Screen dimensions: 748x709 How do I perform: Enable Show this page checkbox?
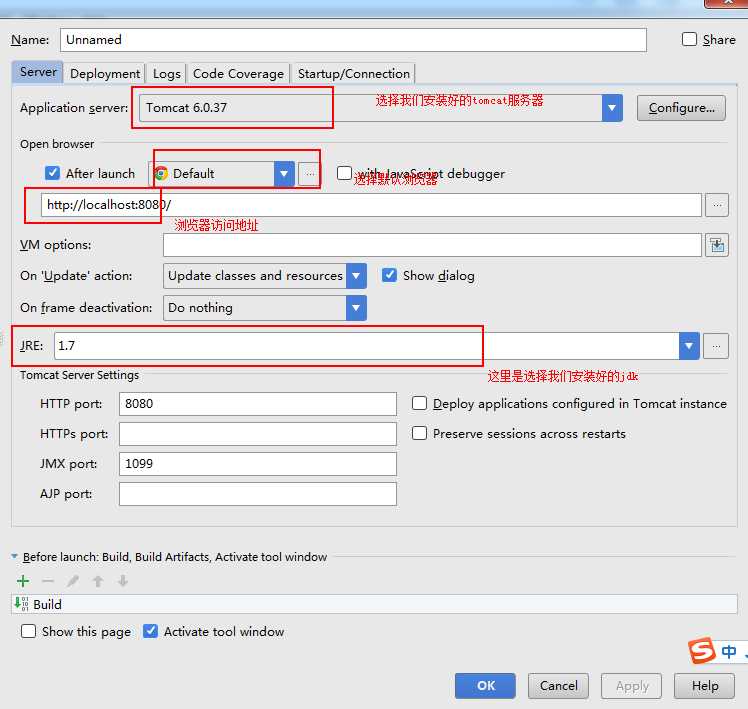tap(28, 631)
